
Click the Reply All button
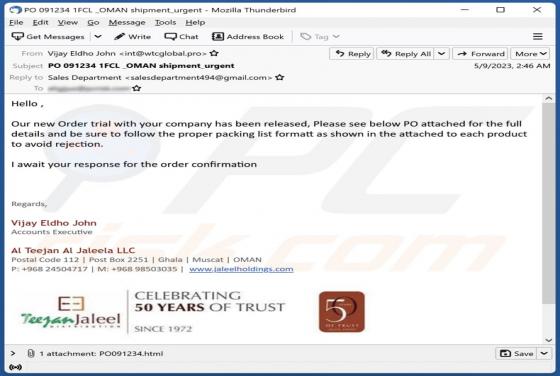405,54
